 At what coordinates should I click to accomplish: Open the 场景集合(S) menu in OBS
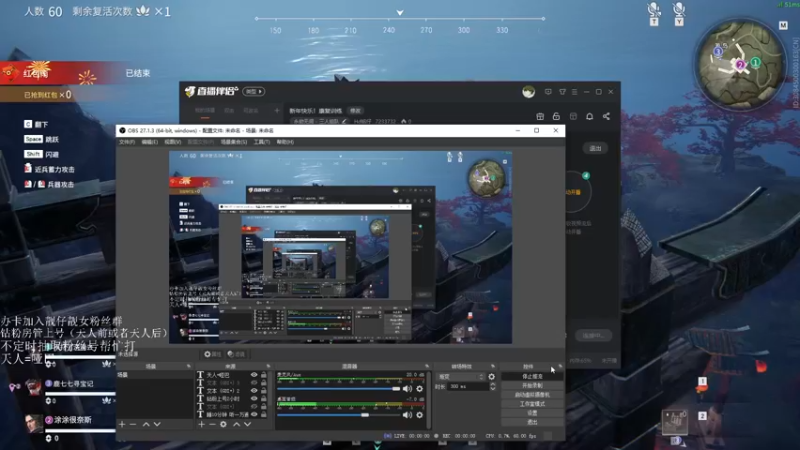pyautogui.click(x=234, y=142)
